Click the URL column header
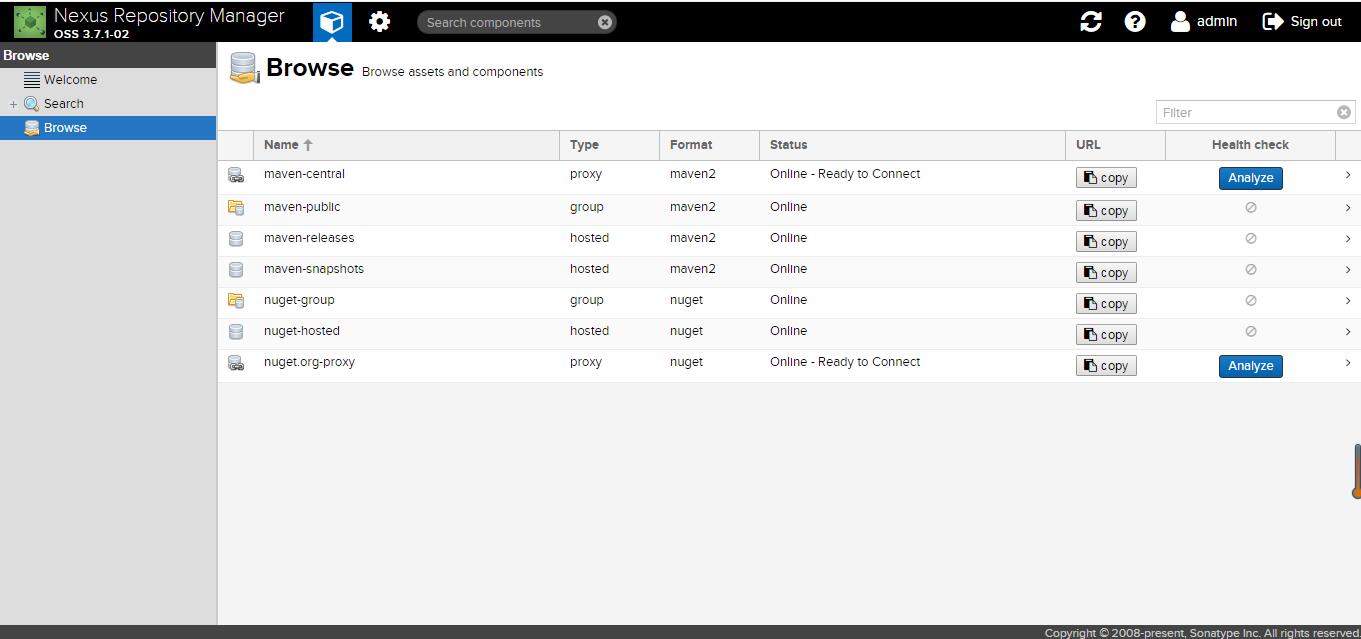The image size is (1361, 639). click(1115, 145)
